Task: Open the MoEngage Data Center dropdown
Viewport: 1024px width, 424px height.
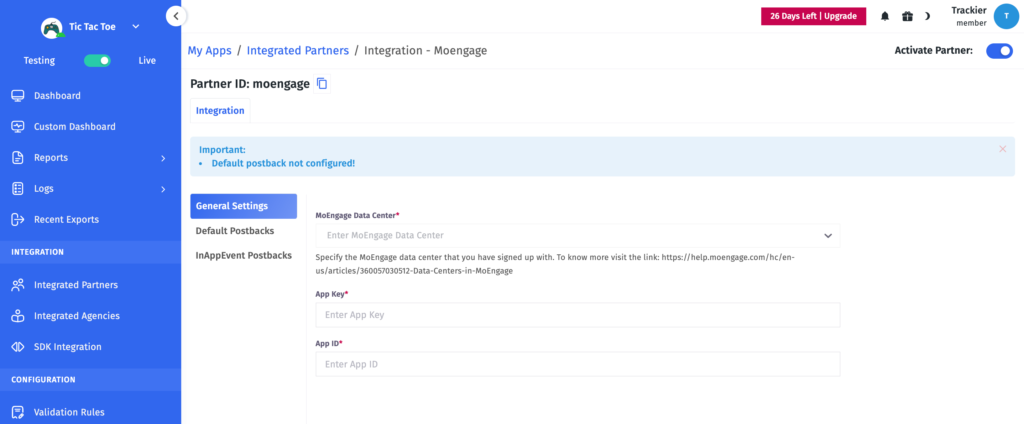Action: (x=578, y=235)
